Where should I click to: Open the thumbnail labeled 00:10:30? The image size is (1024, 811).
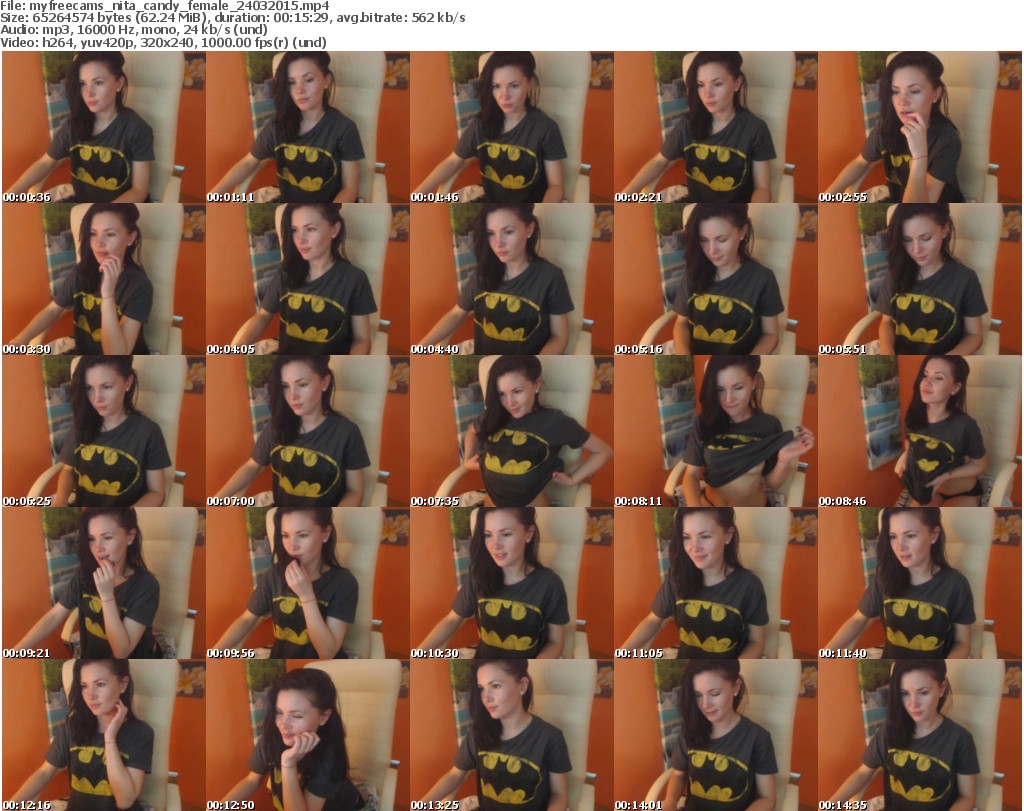coord(512,584)
